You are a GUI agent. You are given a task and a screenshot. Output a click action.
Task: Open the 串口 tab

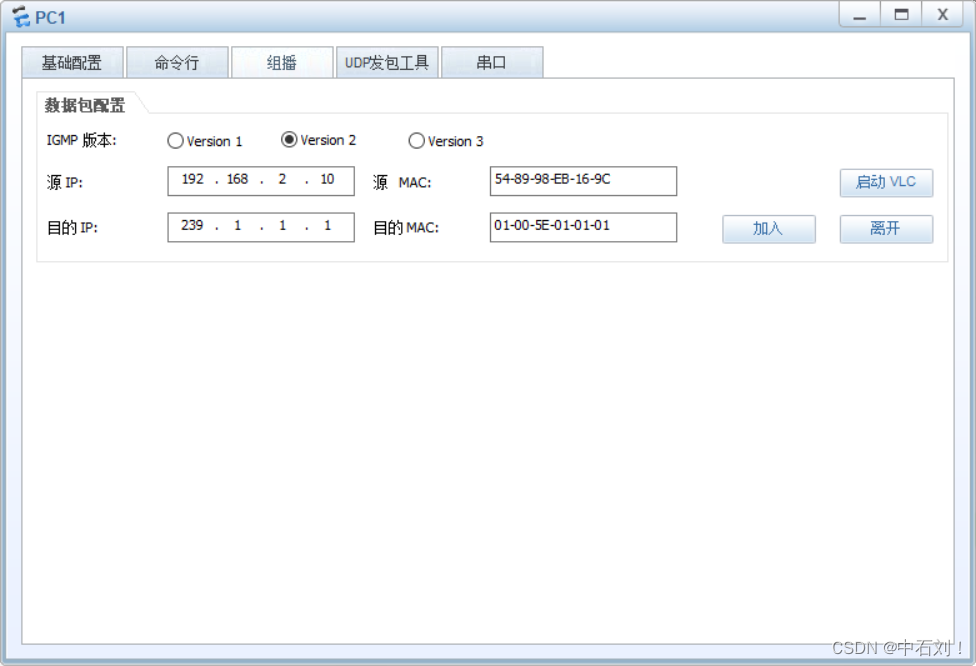pos(492,61)
